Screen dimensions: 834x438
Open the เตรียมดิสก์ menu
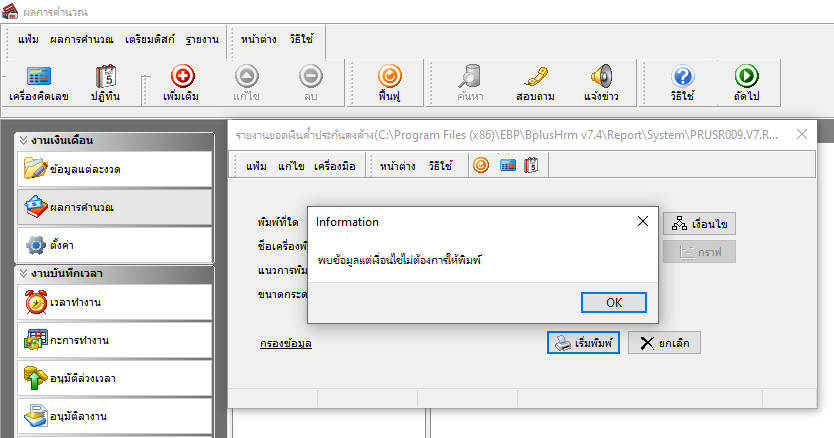150,39
